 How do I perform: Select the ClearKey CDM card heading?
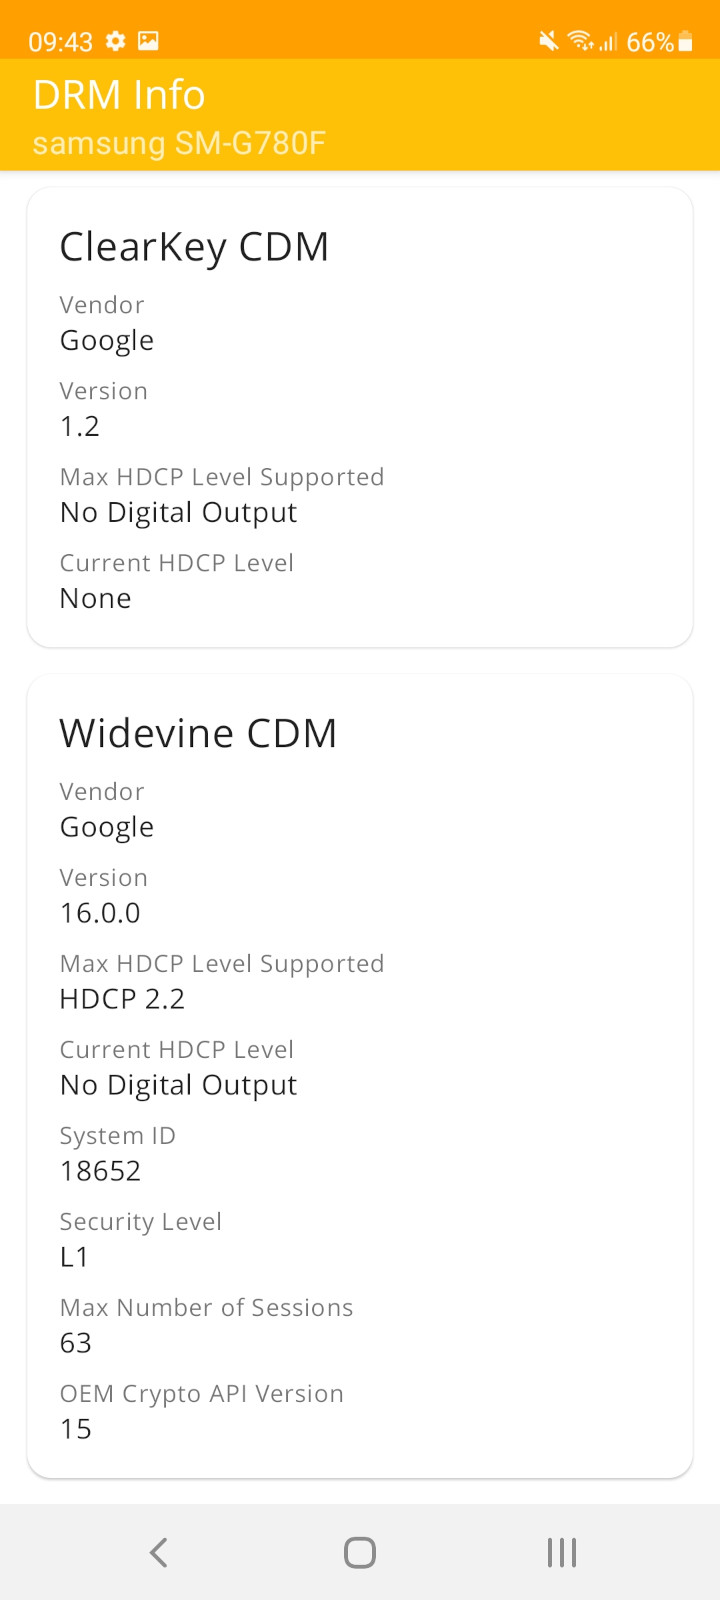(x=194, y=247)
